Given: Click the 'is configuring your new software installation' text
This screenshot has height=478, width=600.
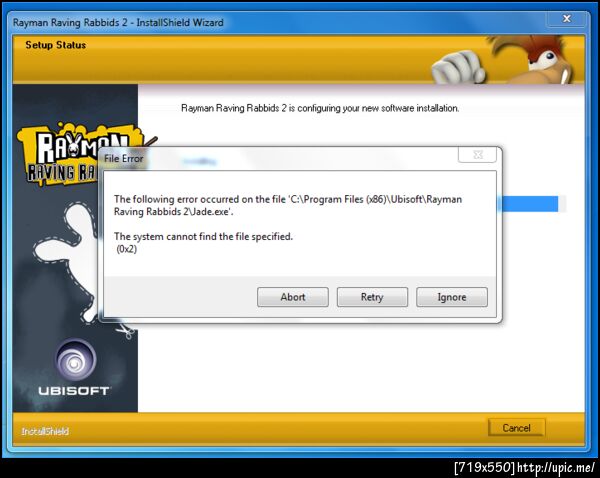Looking at the screenshot, I should pos(374,108).
